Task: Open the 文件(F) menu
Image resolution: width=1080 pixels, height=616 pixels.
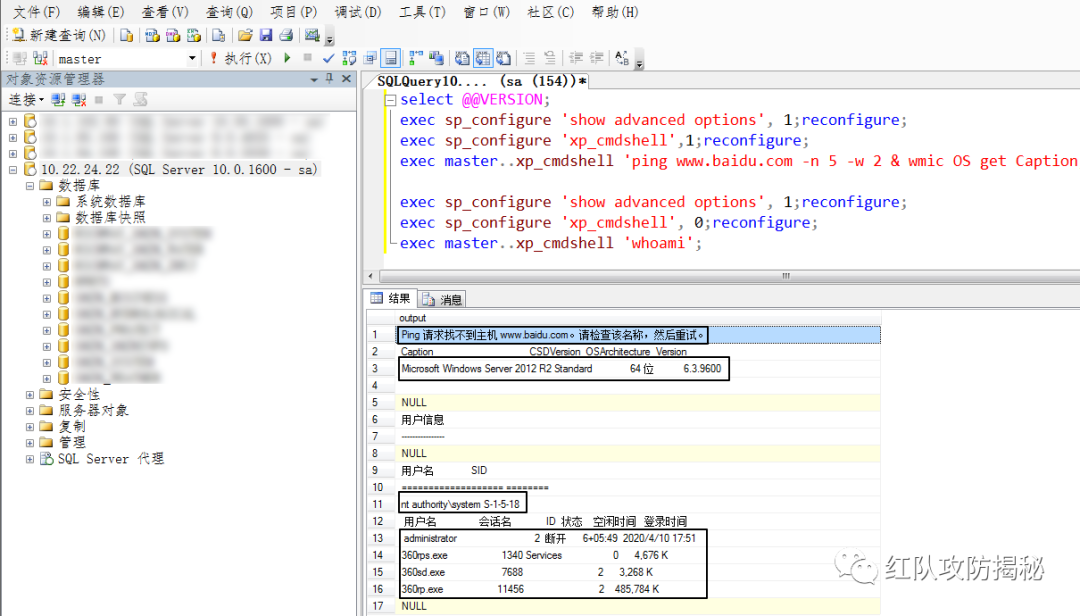Action: click(37, 12)
